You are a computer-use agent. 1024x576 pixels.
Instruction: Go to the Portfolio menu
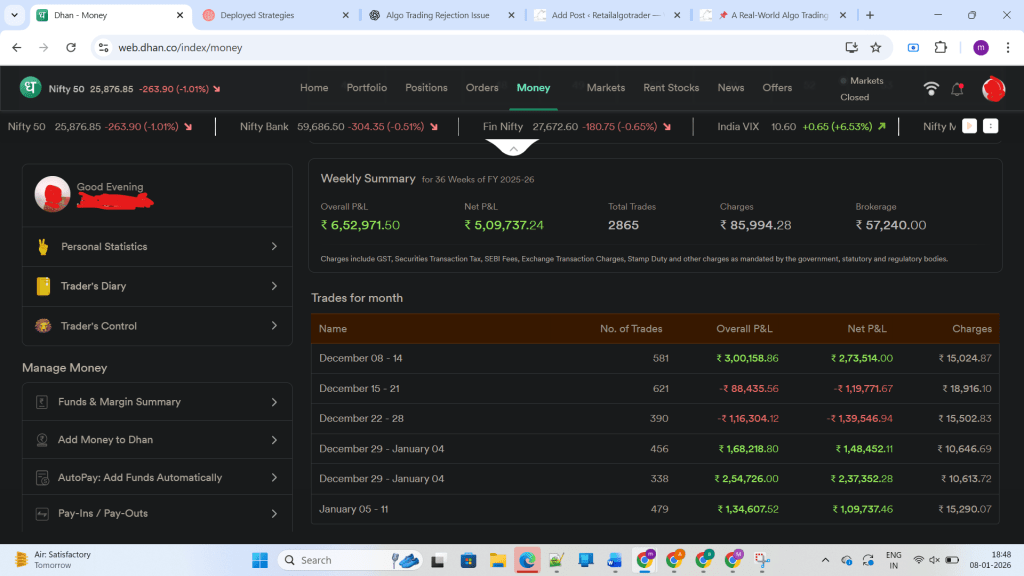366,88
